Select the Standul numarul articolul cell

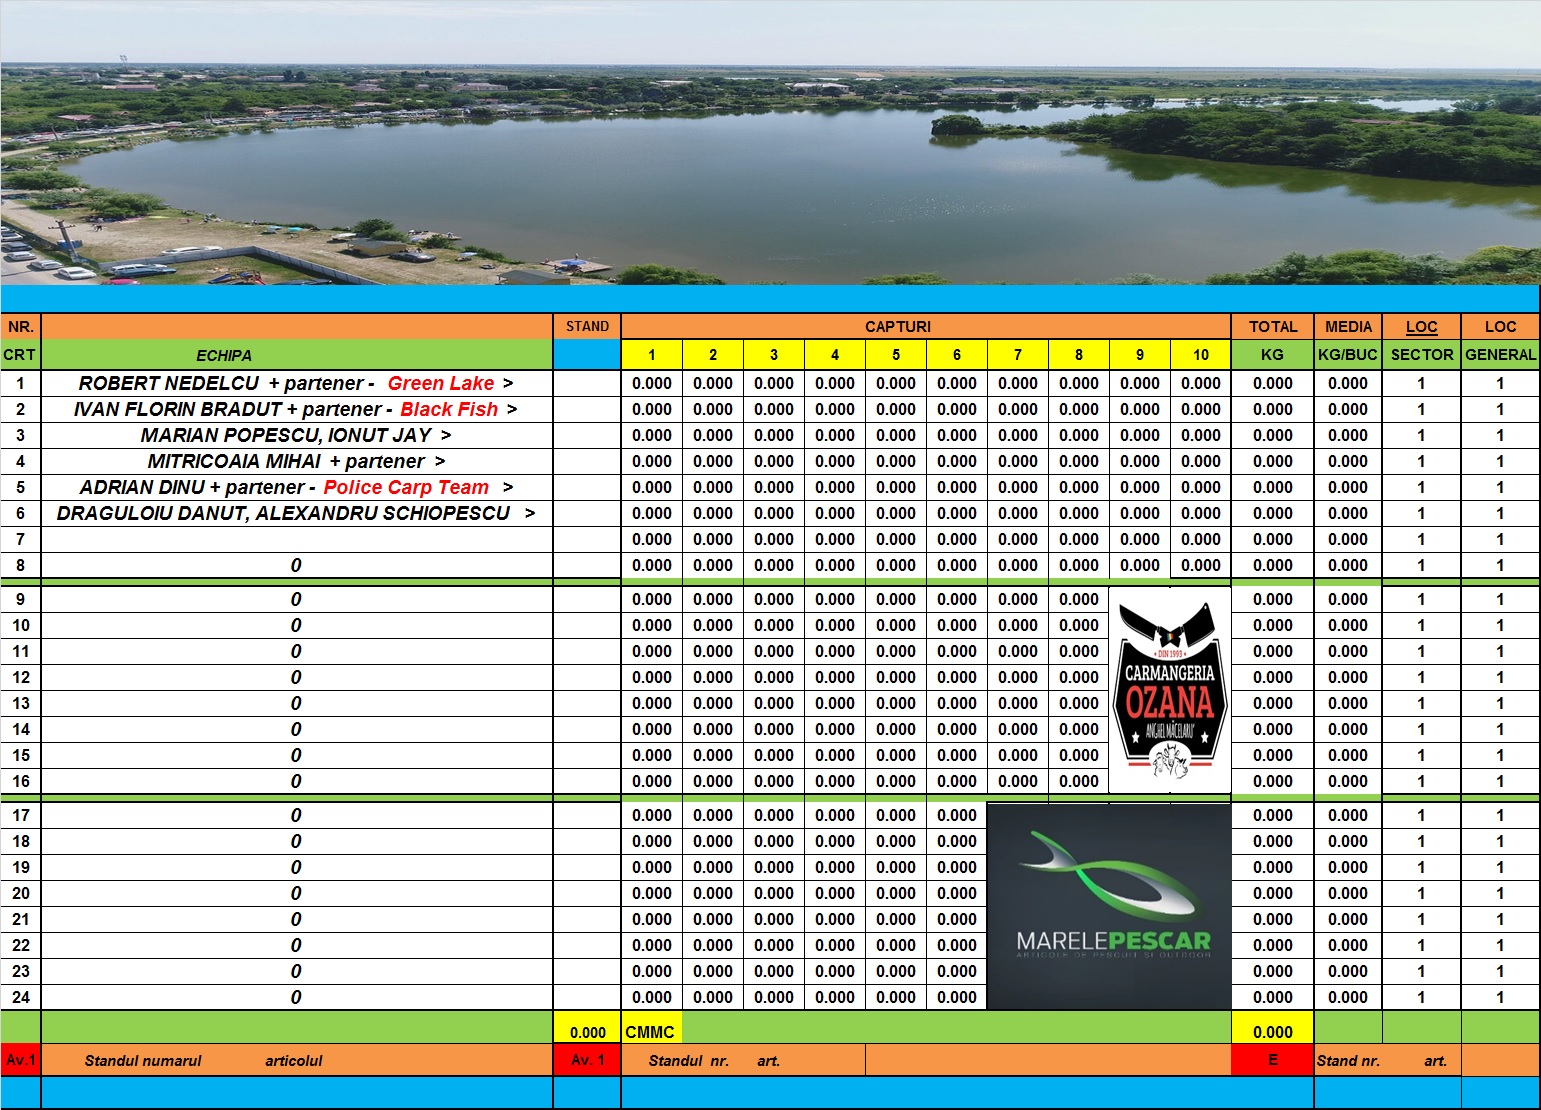[x=297, y=1060]
